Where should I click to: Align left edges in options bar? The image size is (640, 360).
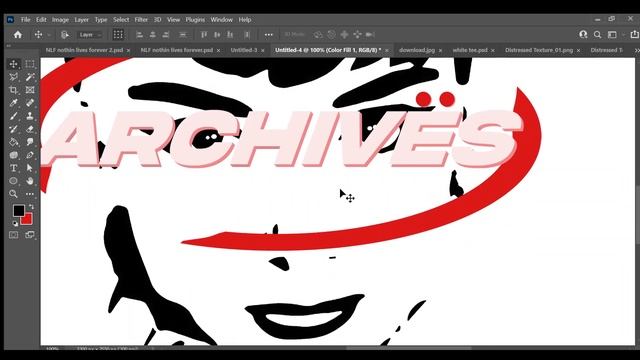coord(139,35)
